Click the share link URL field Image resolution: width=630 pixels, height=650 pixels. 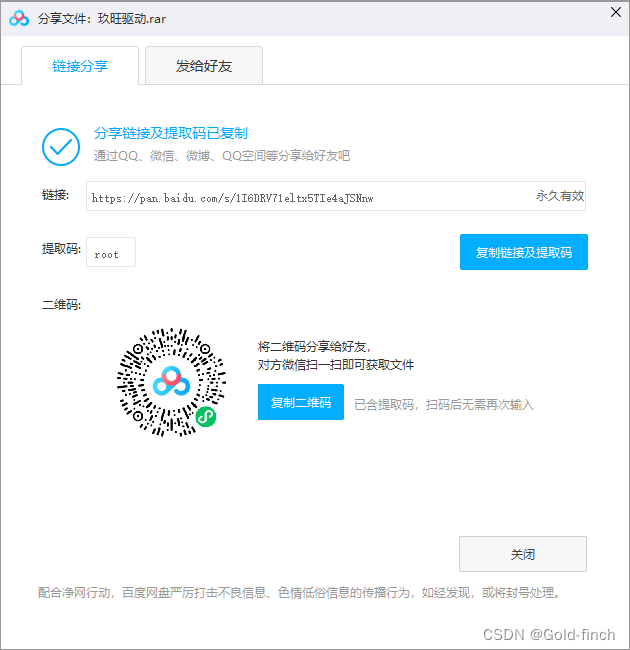336,196
